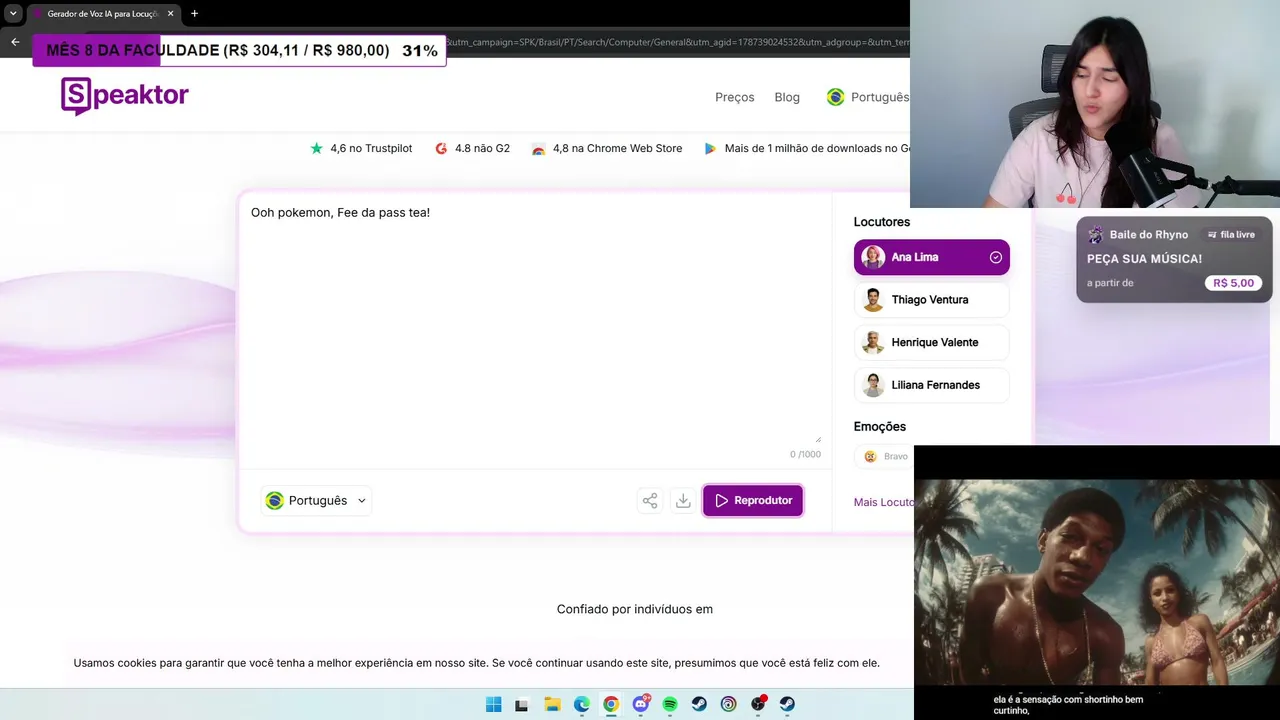The image size is (1280, 720).
Task: Click the 4,8 na Chrome Web Store rating
Action: click(x=607, y=148)
